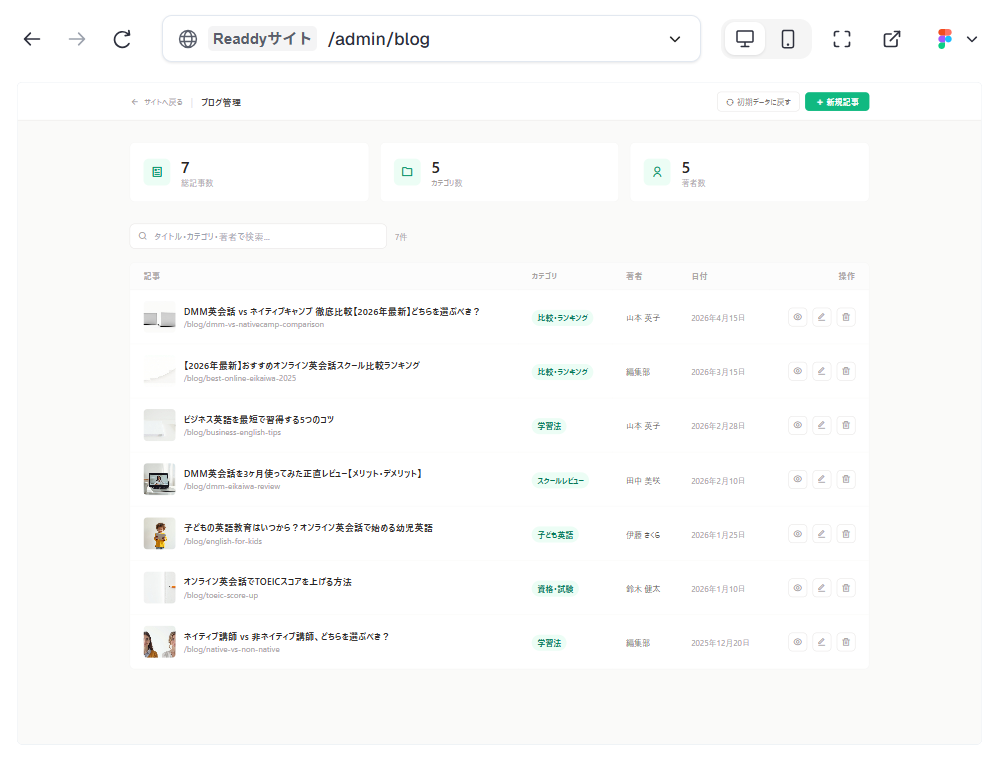Screen dimensions: 988x760
Task: Open the native vs non-native article thumbnail
Action: coord(159,642)
